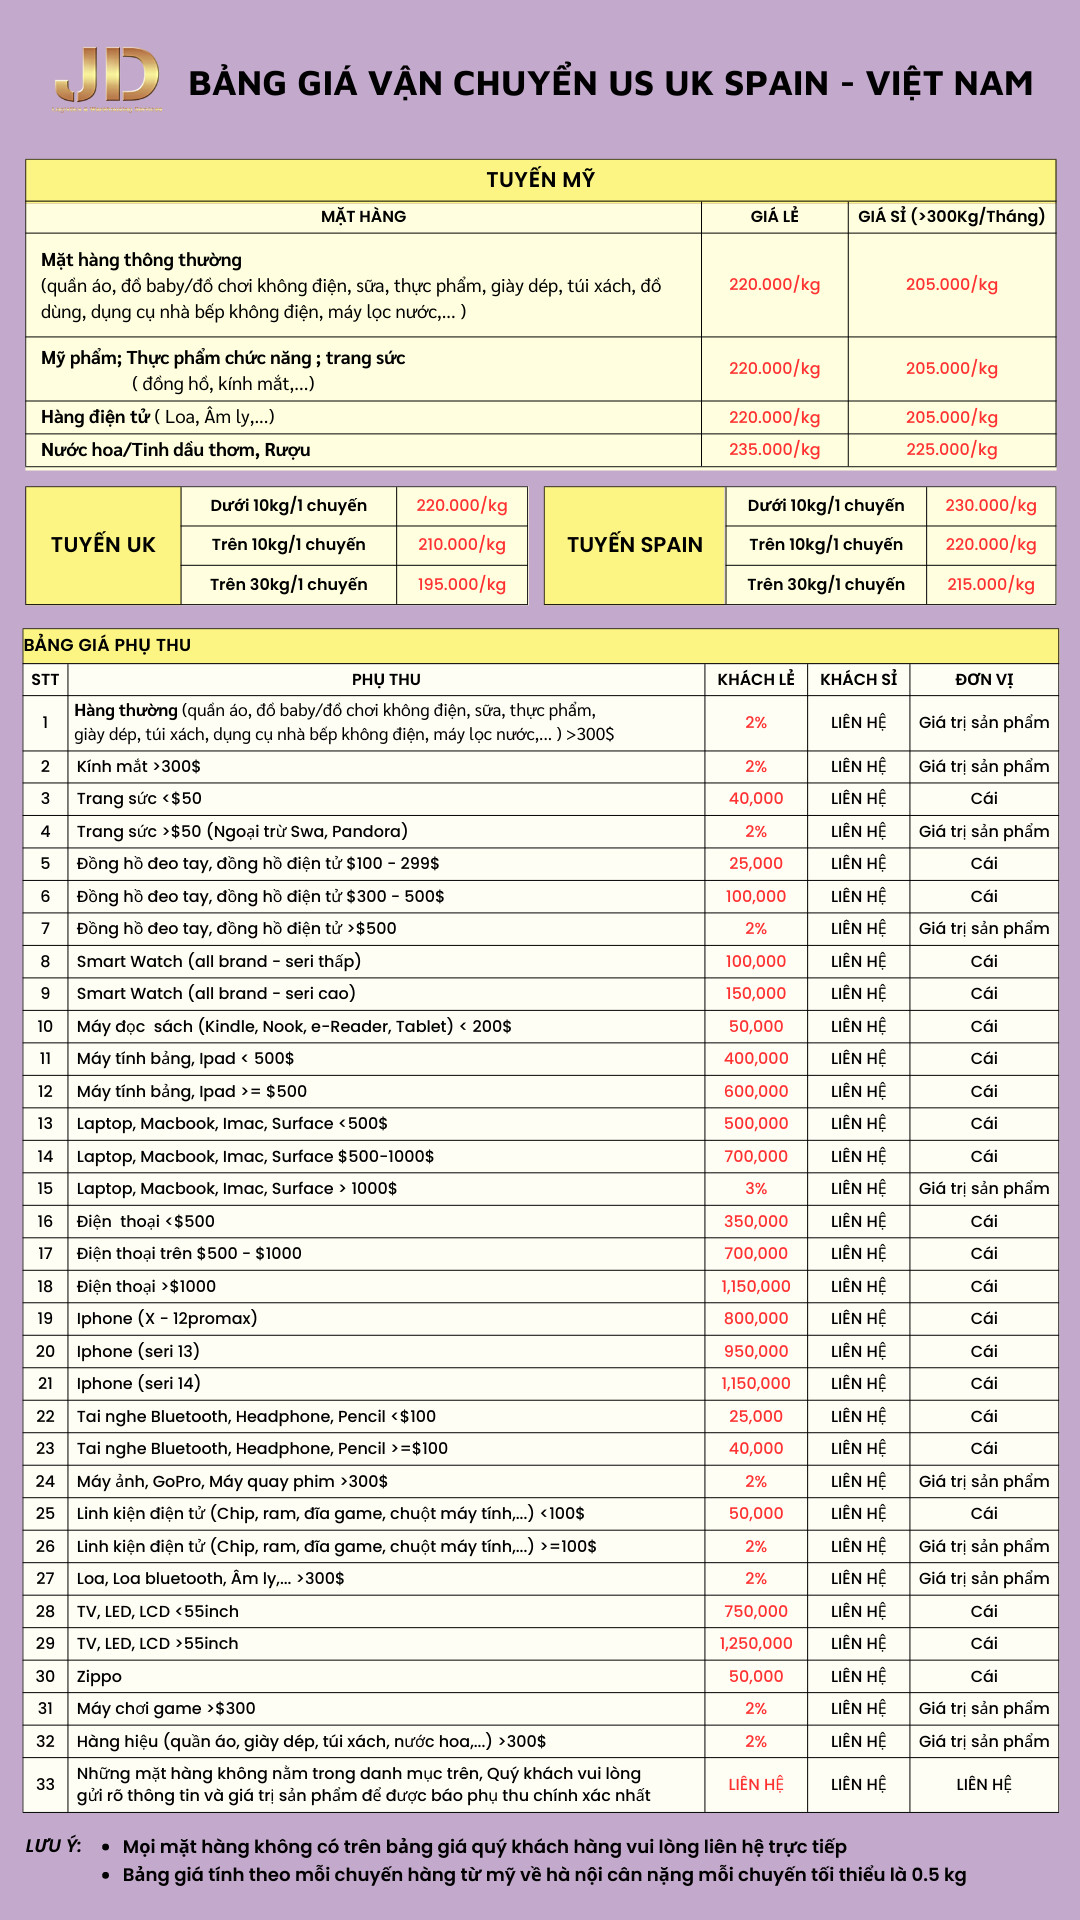1080x1920 pixels.
Task: Click the UK price 195.000/kg
Action: click(461, 585)
